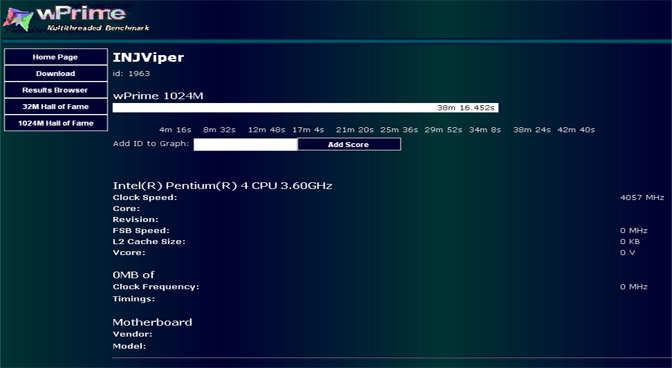Select the id: 1963 text

tap(131, 73)
